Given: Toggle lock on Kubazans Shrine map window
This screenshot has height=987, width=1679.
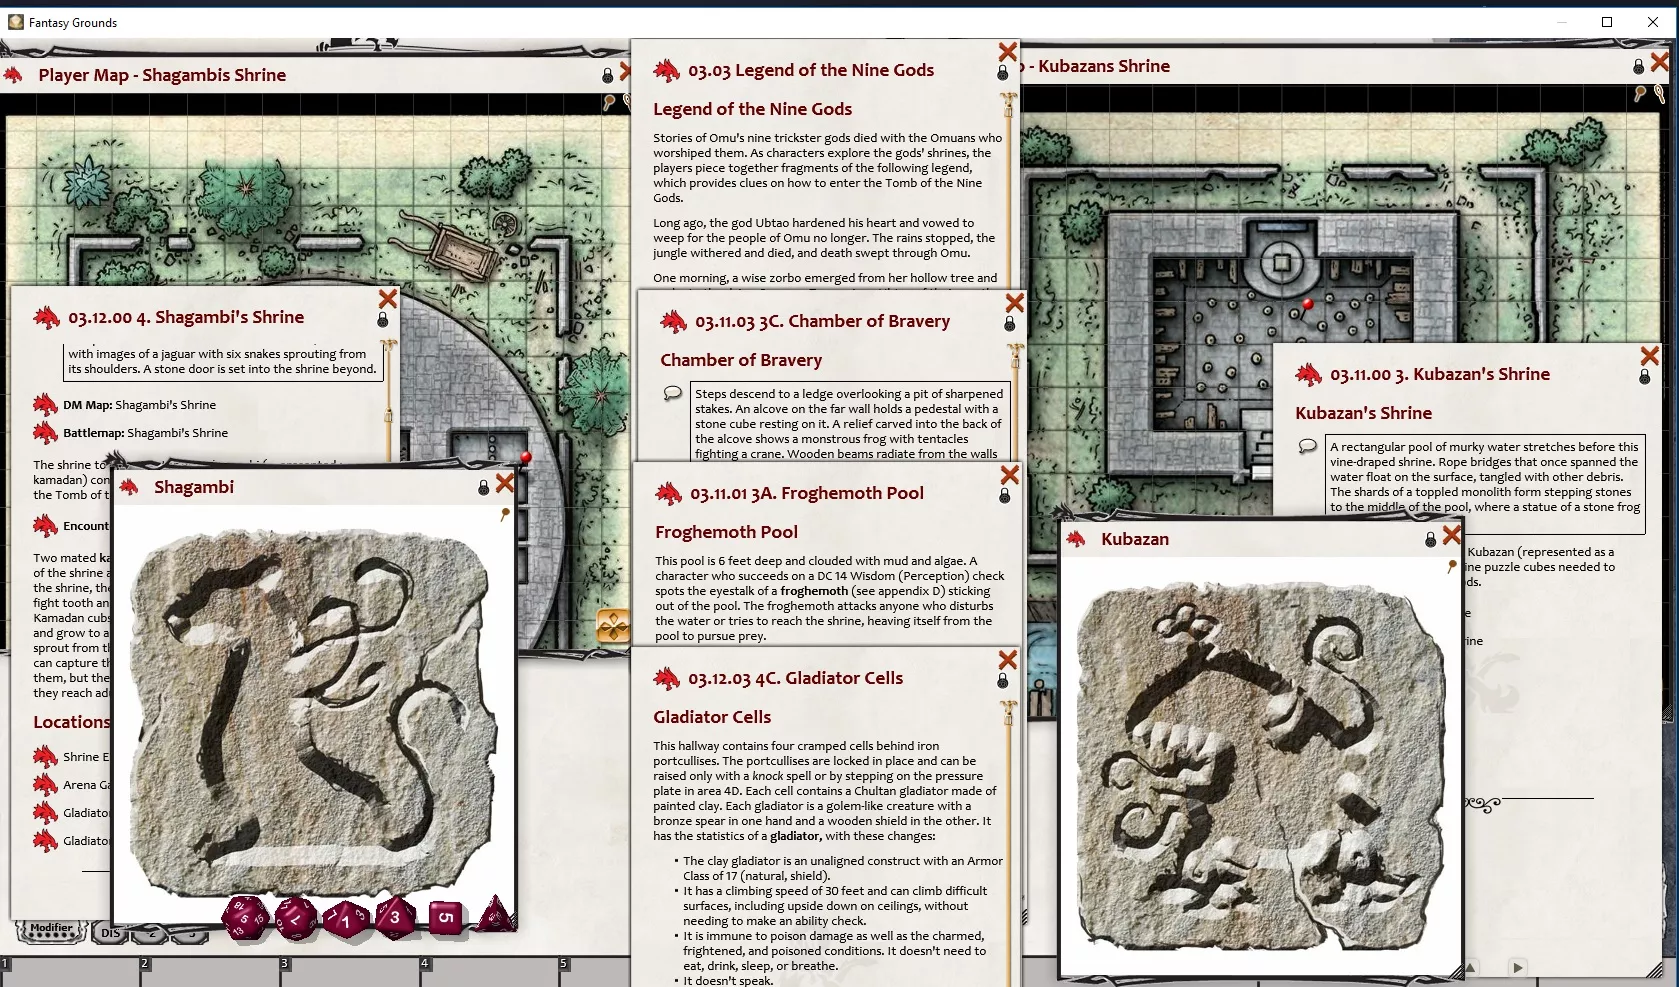Looking at the screenshot, I should tap(1638, 66).
